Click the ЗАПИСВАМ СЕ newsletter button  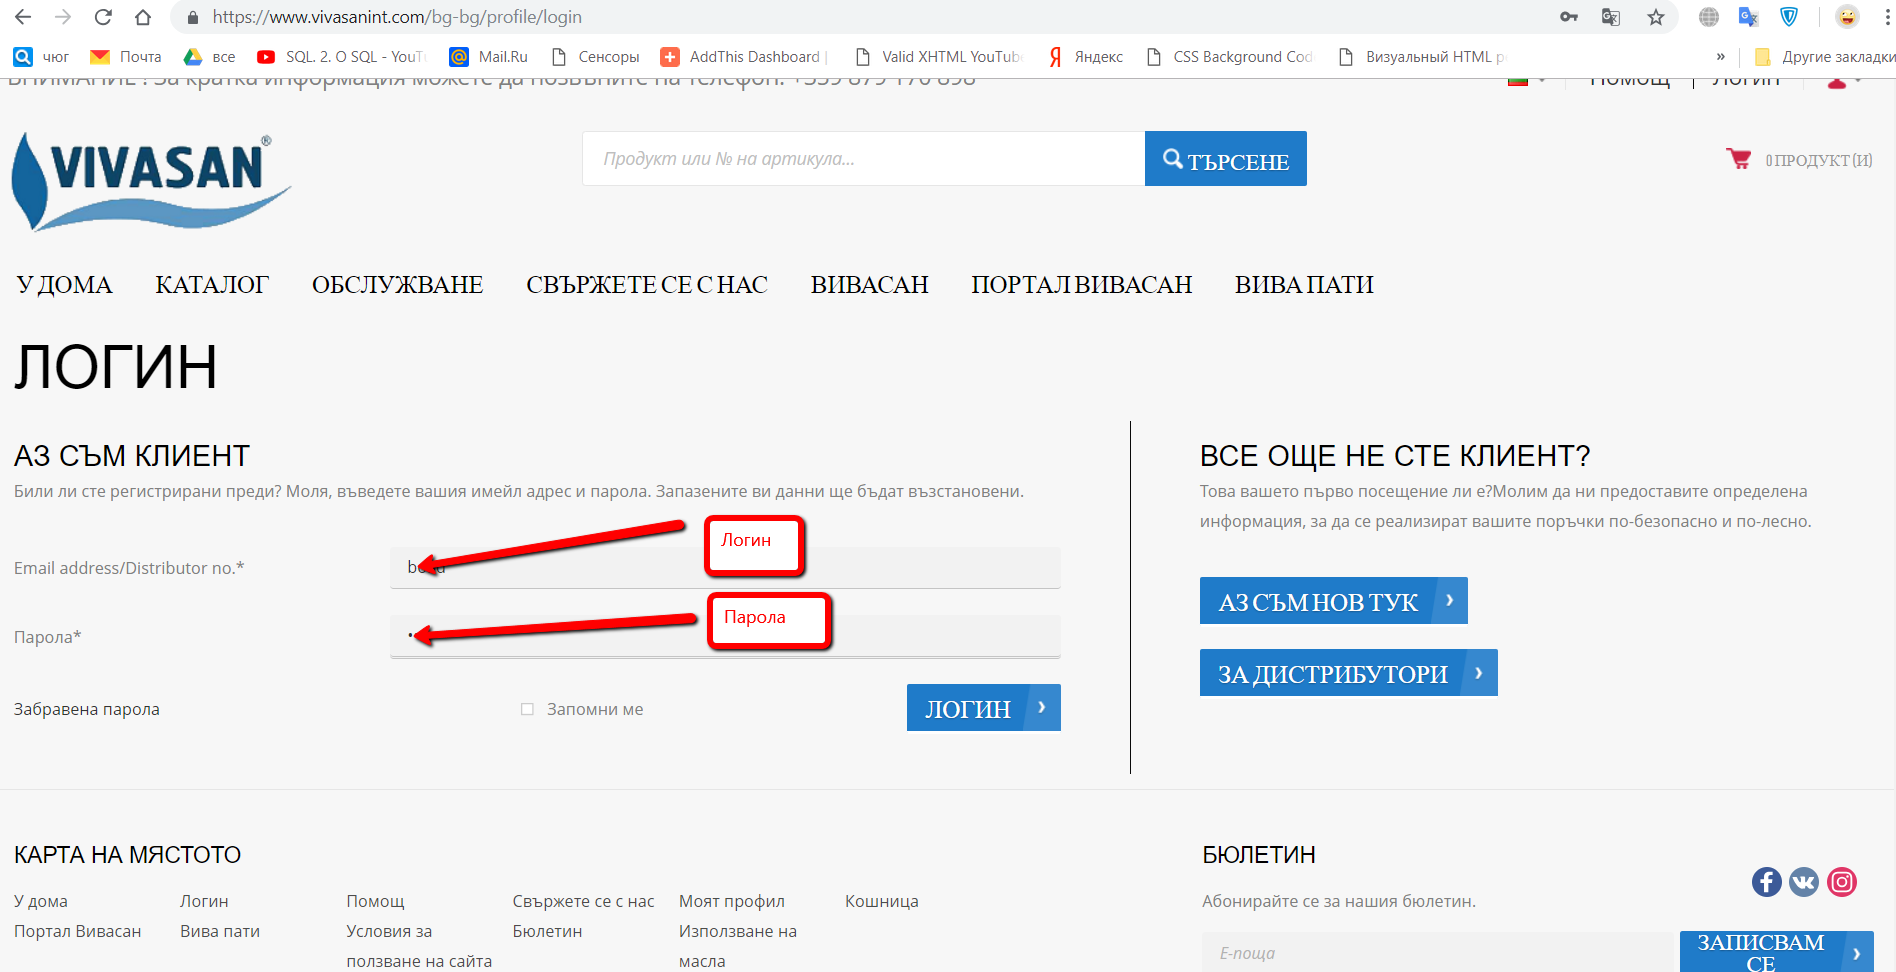click(1777, 952)
